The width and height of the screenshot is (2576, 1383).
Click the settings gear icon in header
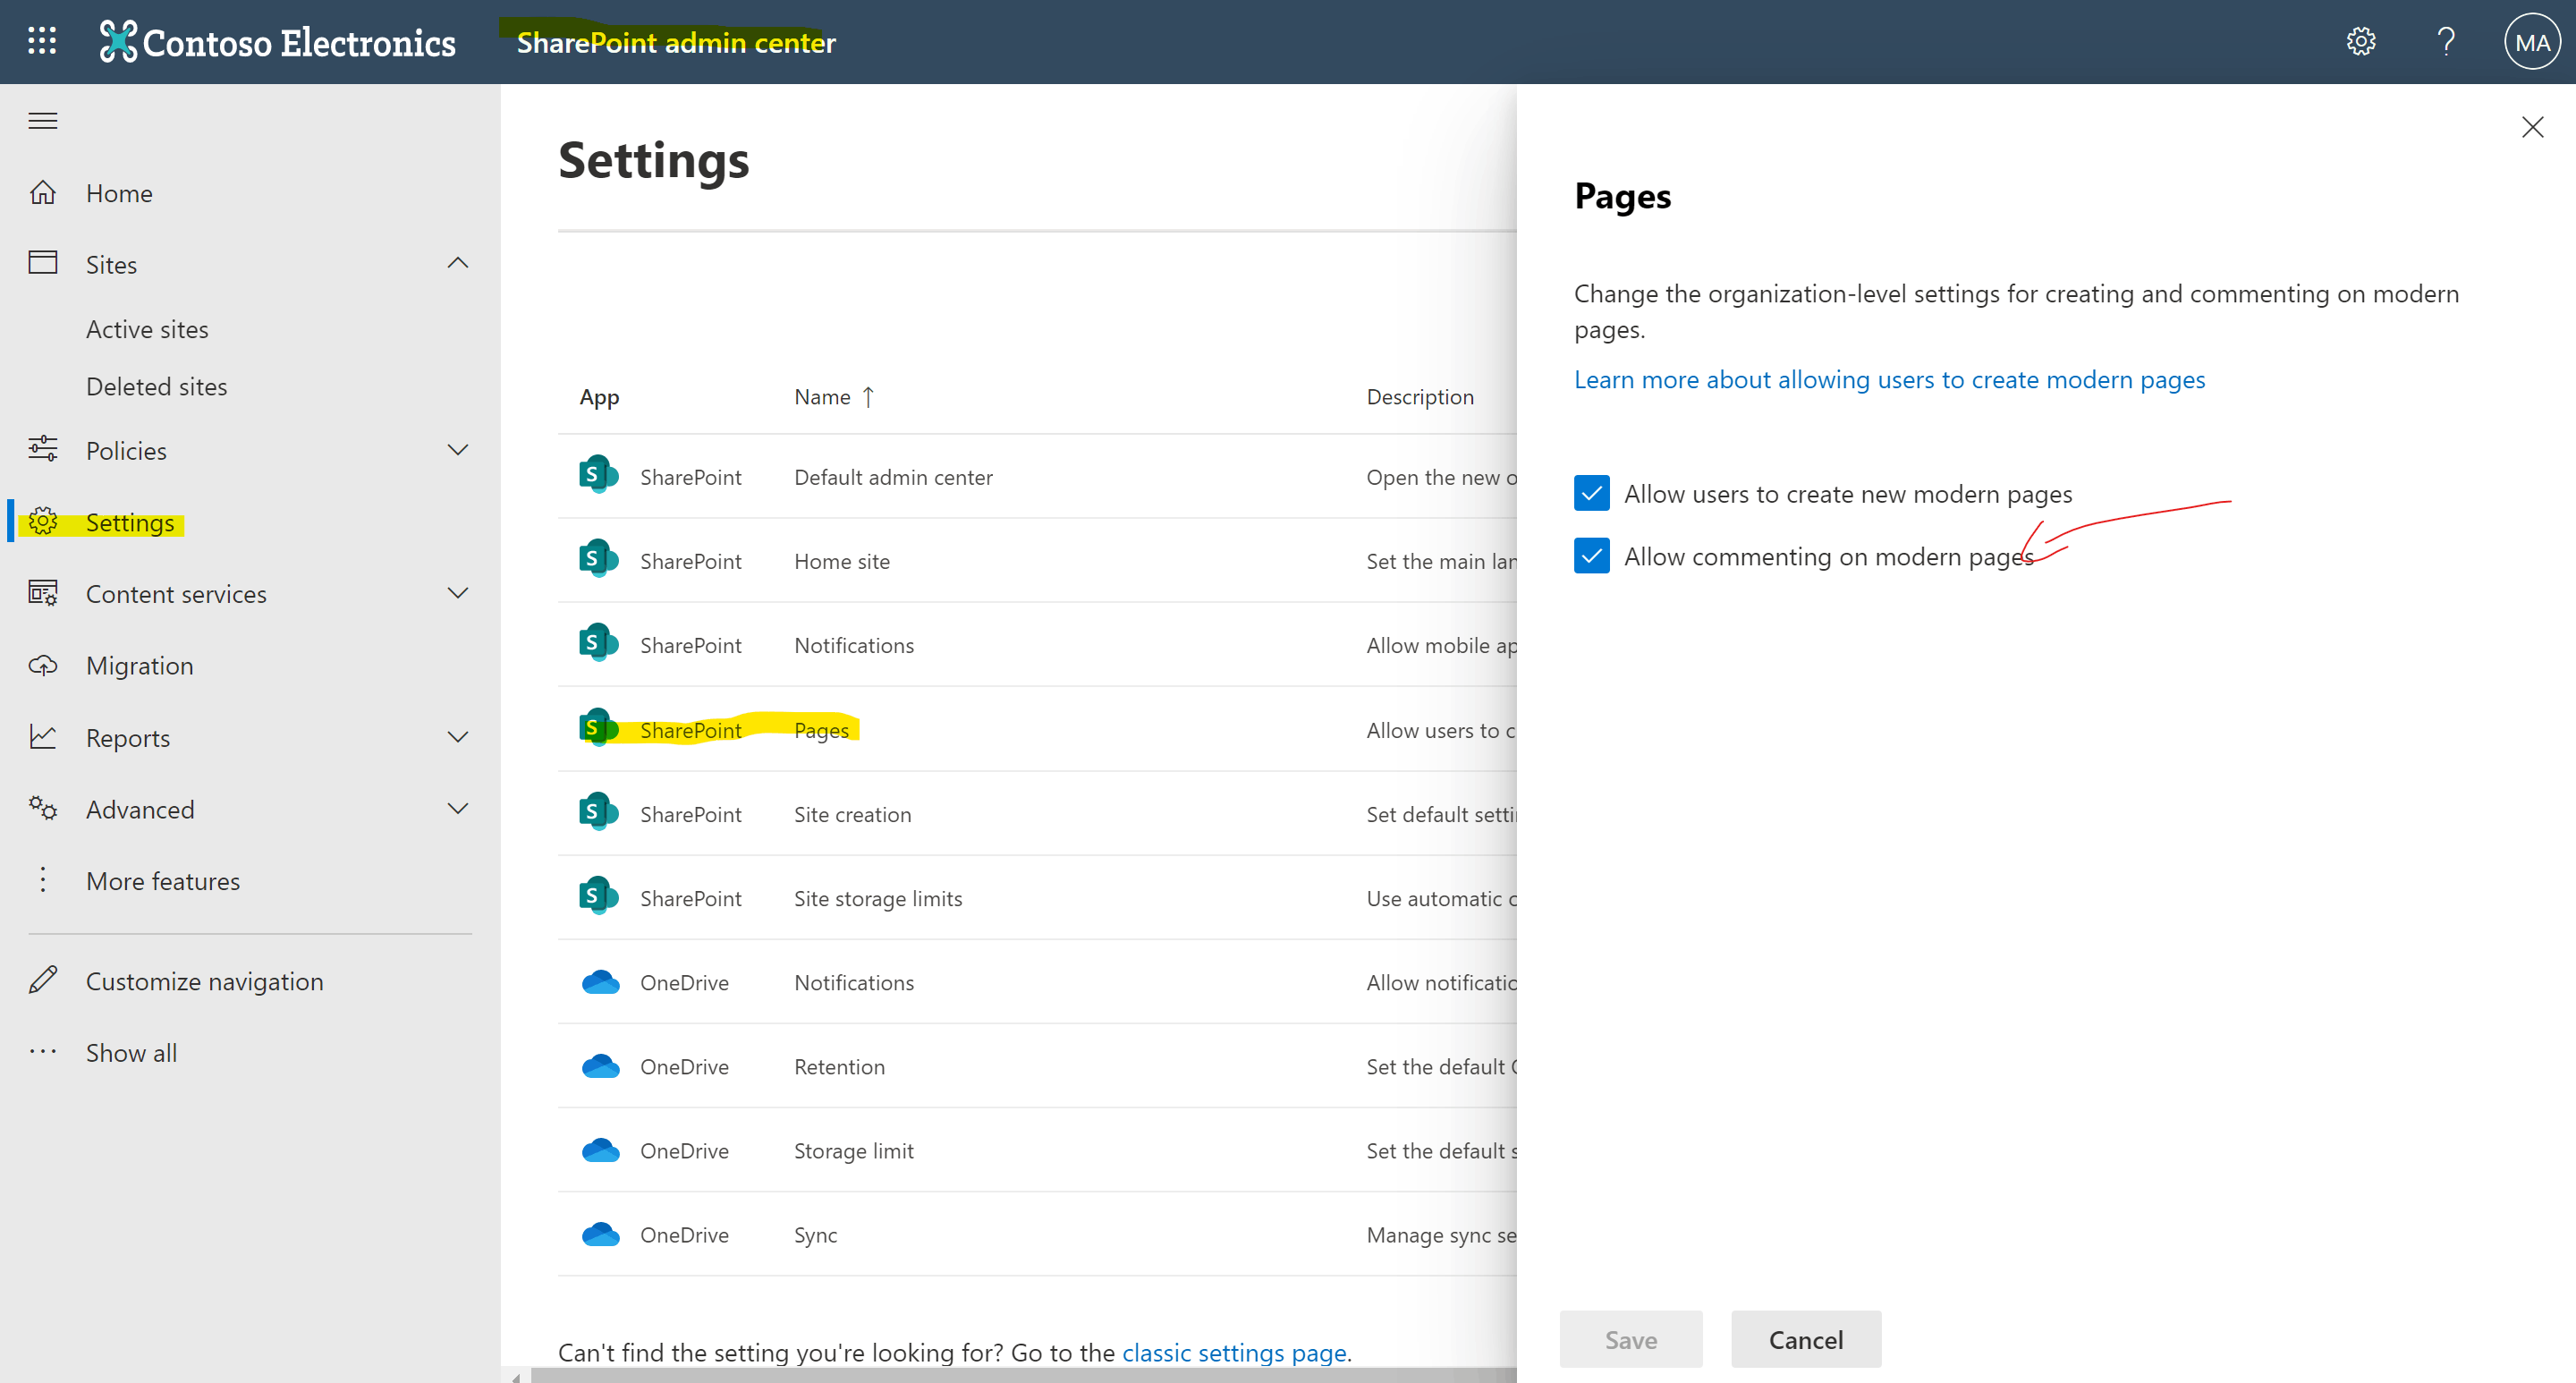click(2360, 41)
